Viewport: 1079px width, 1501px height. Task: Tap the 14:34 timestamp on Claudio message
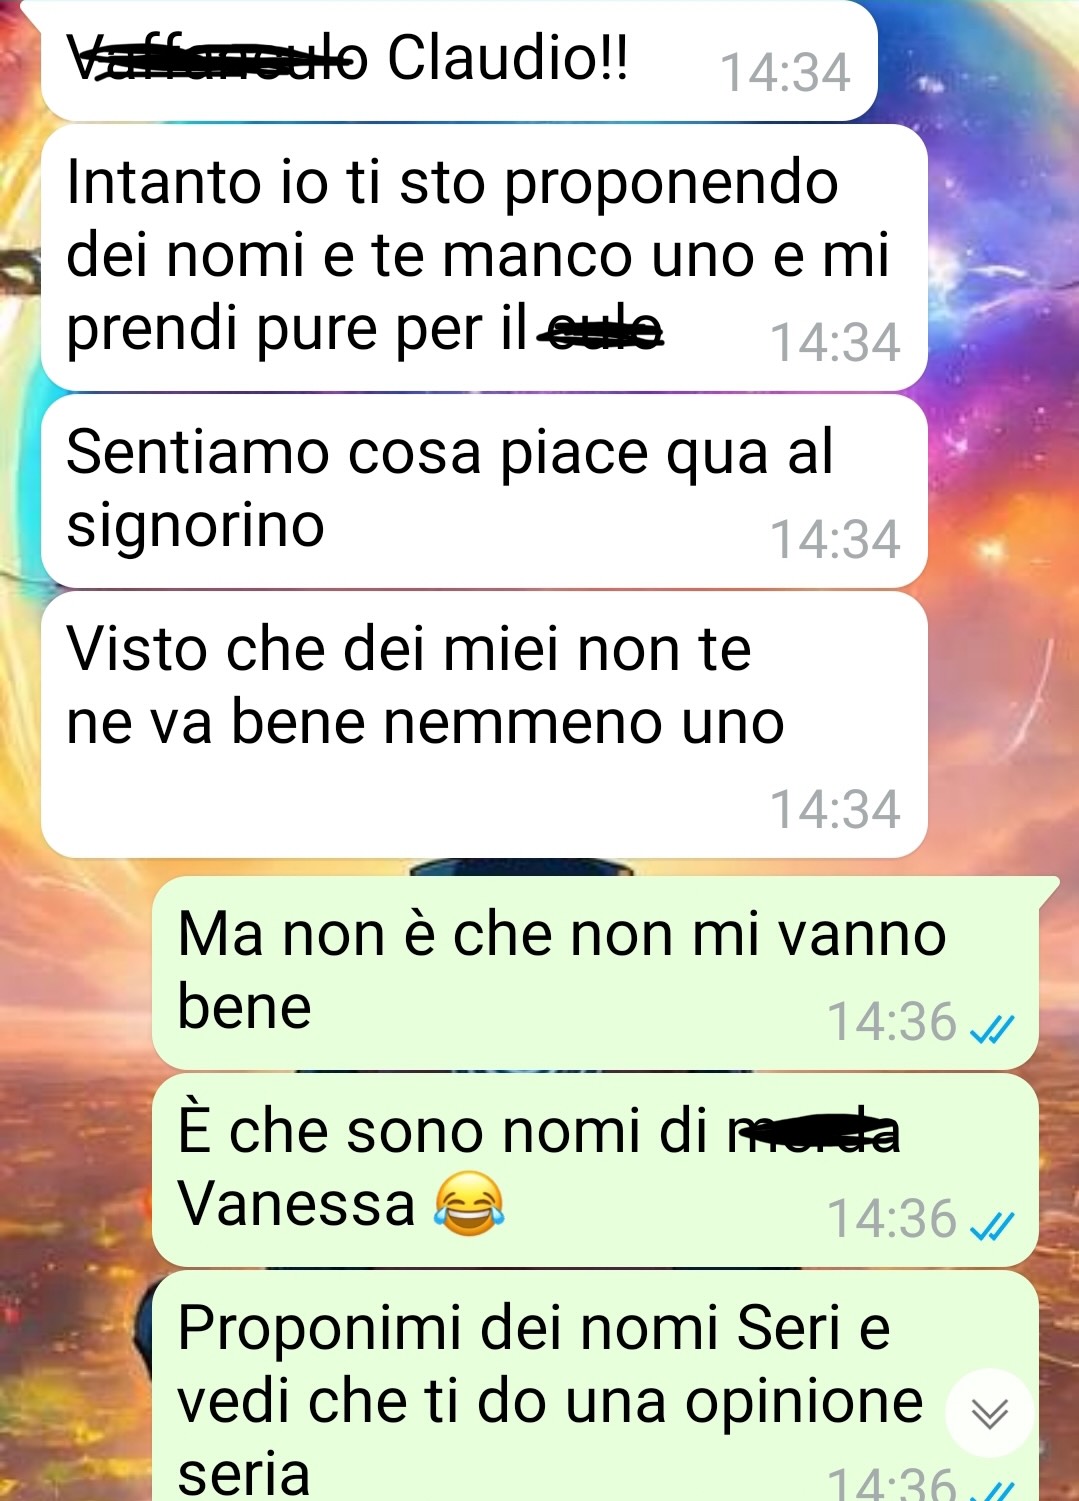[x=785, y=73]
